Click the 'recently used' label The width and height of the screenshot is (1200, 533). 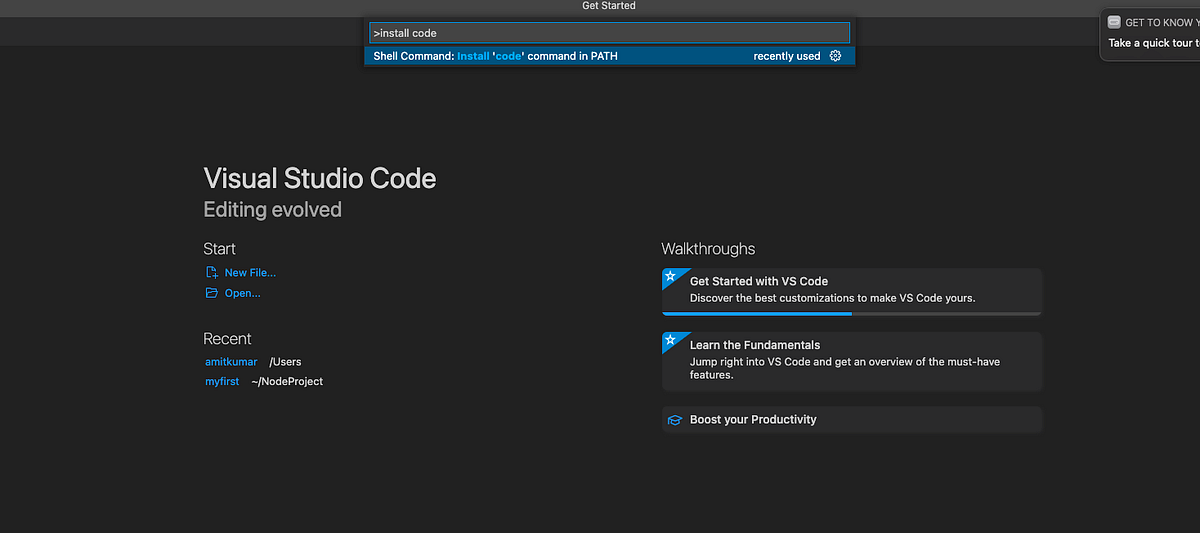coord(787,56)
